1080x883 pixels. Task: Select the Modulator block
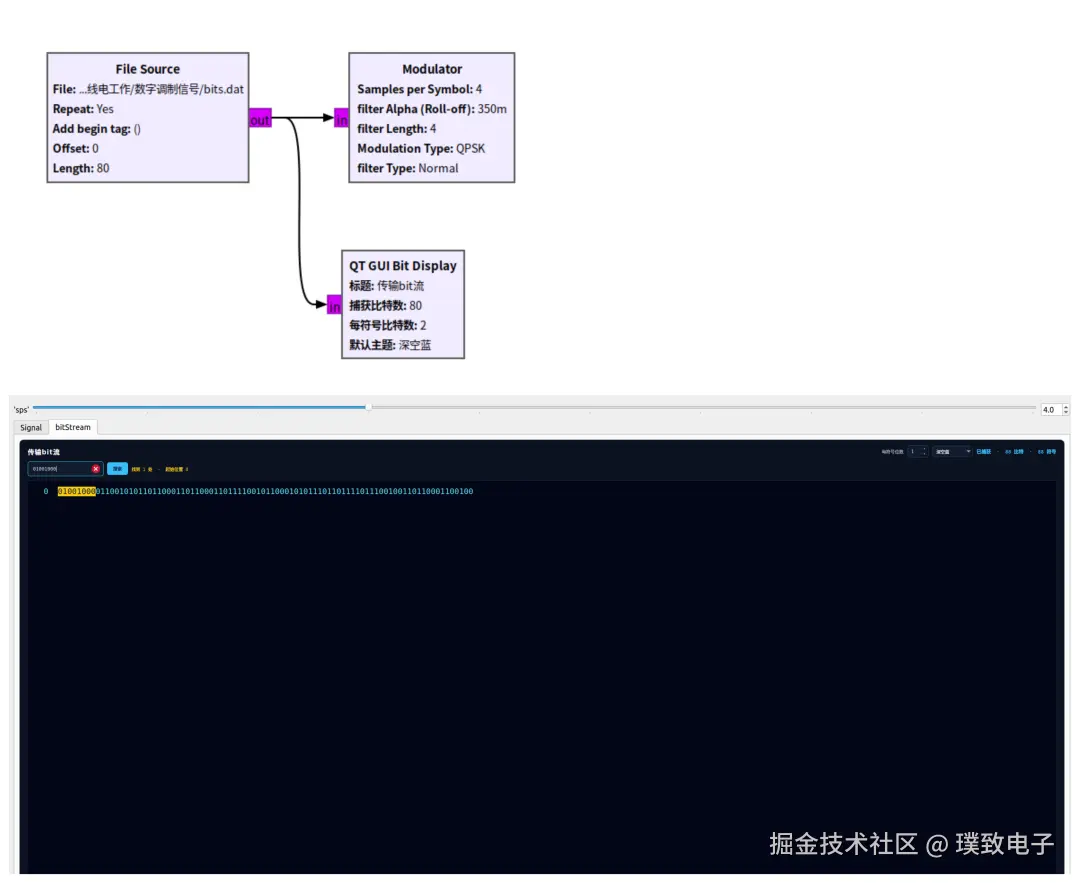432,118
